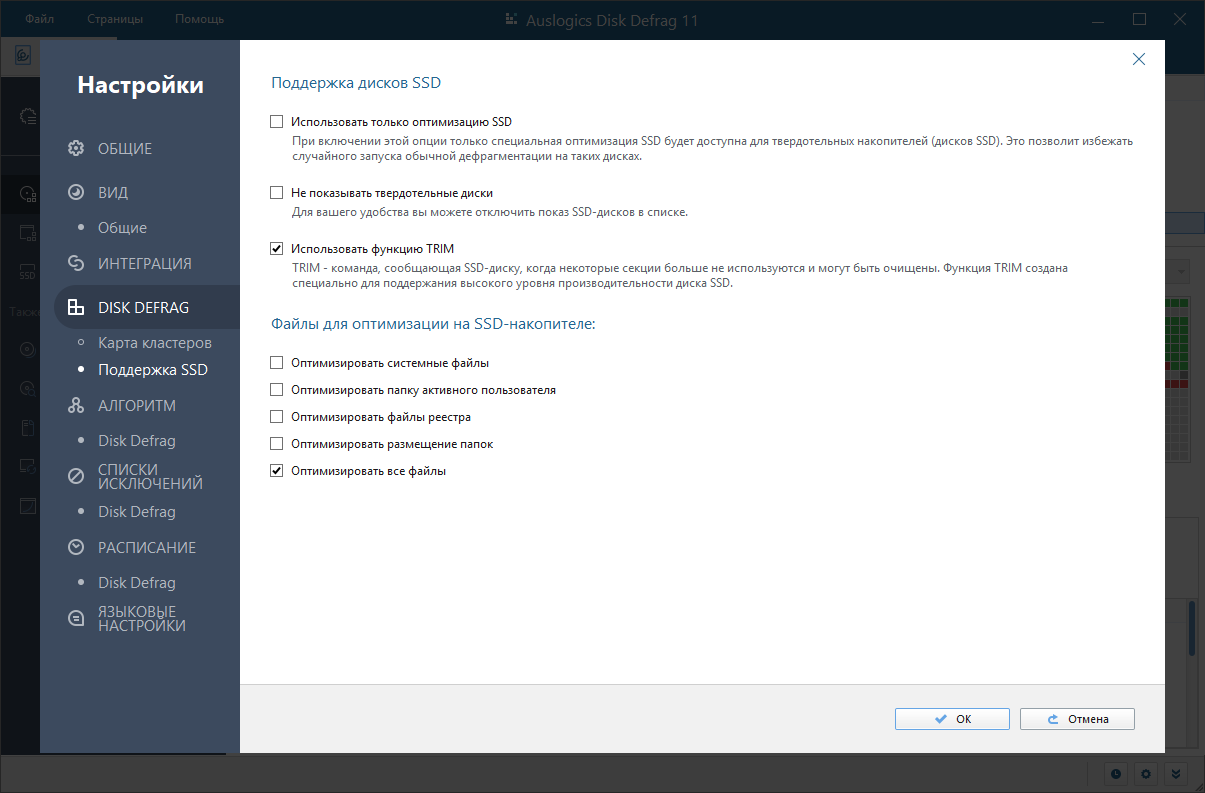
Task: Click the gear icon beside ОБЩИЕ
Action: 76,149
